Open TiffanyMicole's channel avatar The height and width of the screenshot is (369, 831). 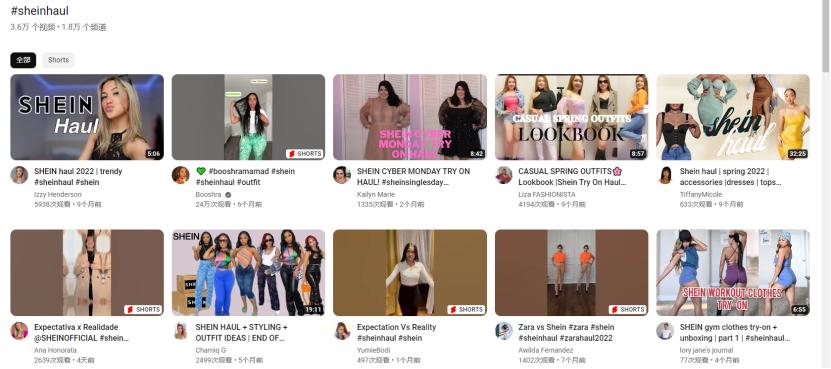pyautogui.click(x=665, y=175)
